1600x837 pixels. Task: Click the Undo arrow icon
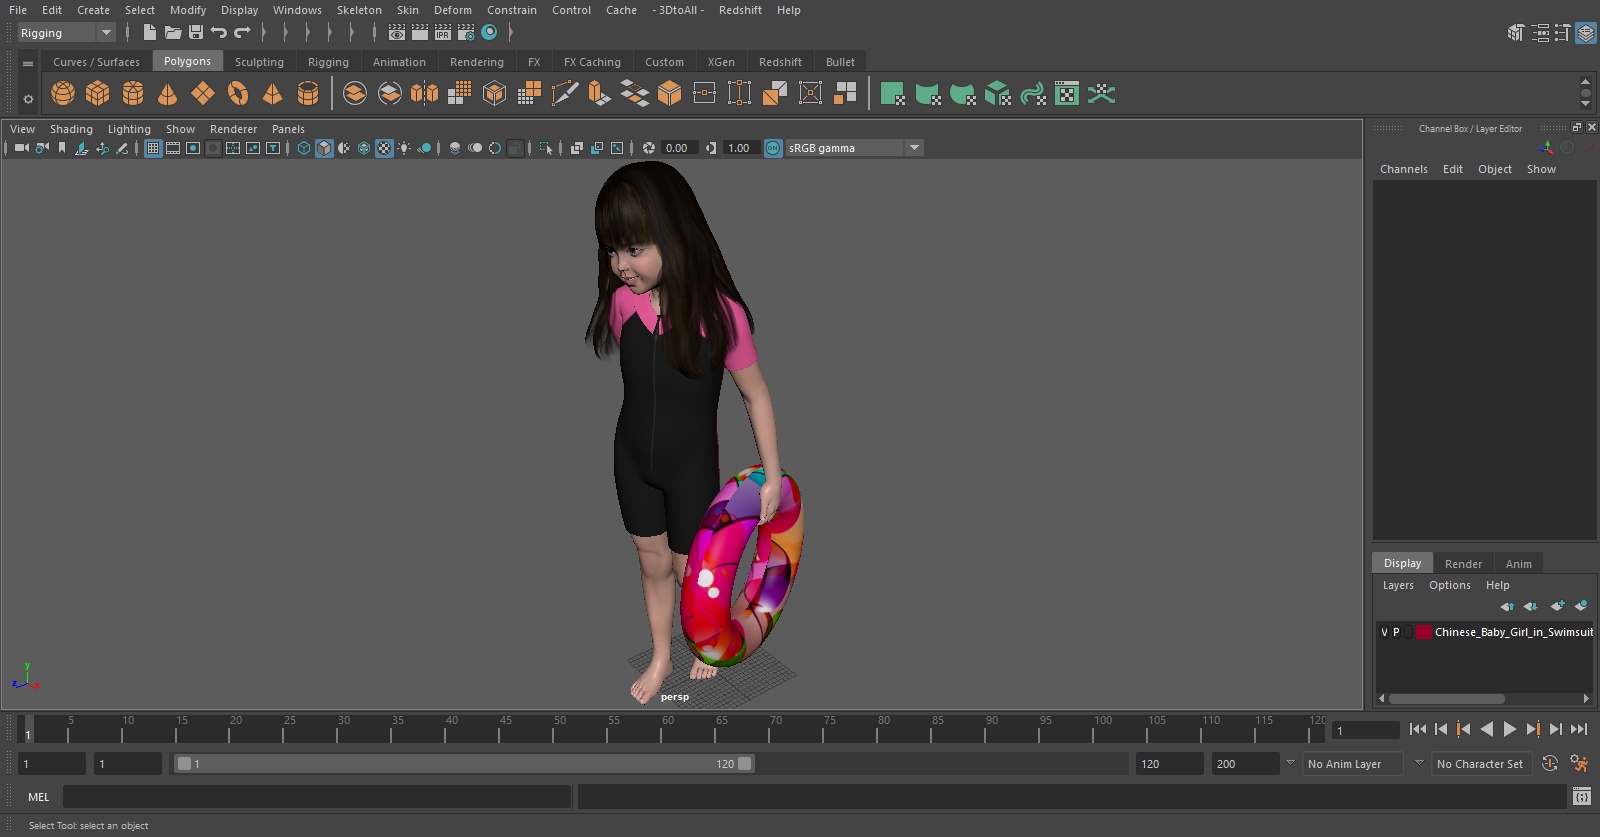pyautogui.click(x=219, y=33)
